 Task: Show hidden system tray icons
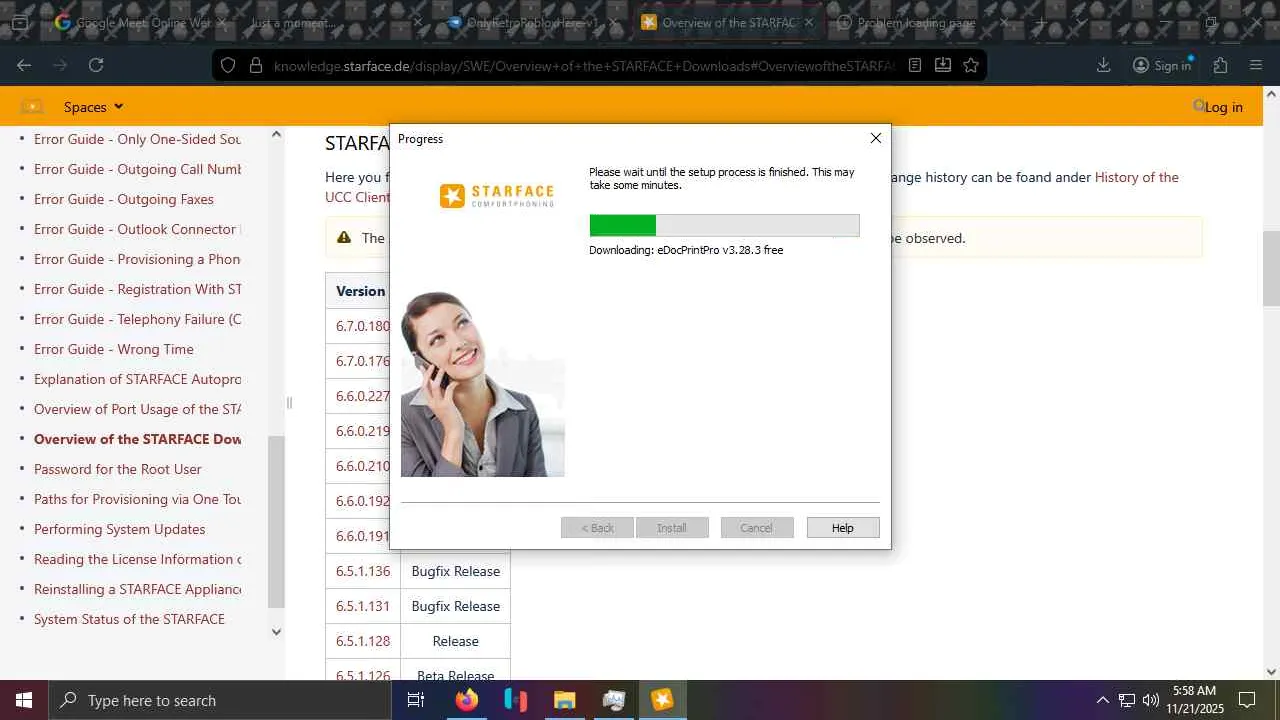pyautogui.click(x=1102, y=700)
